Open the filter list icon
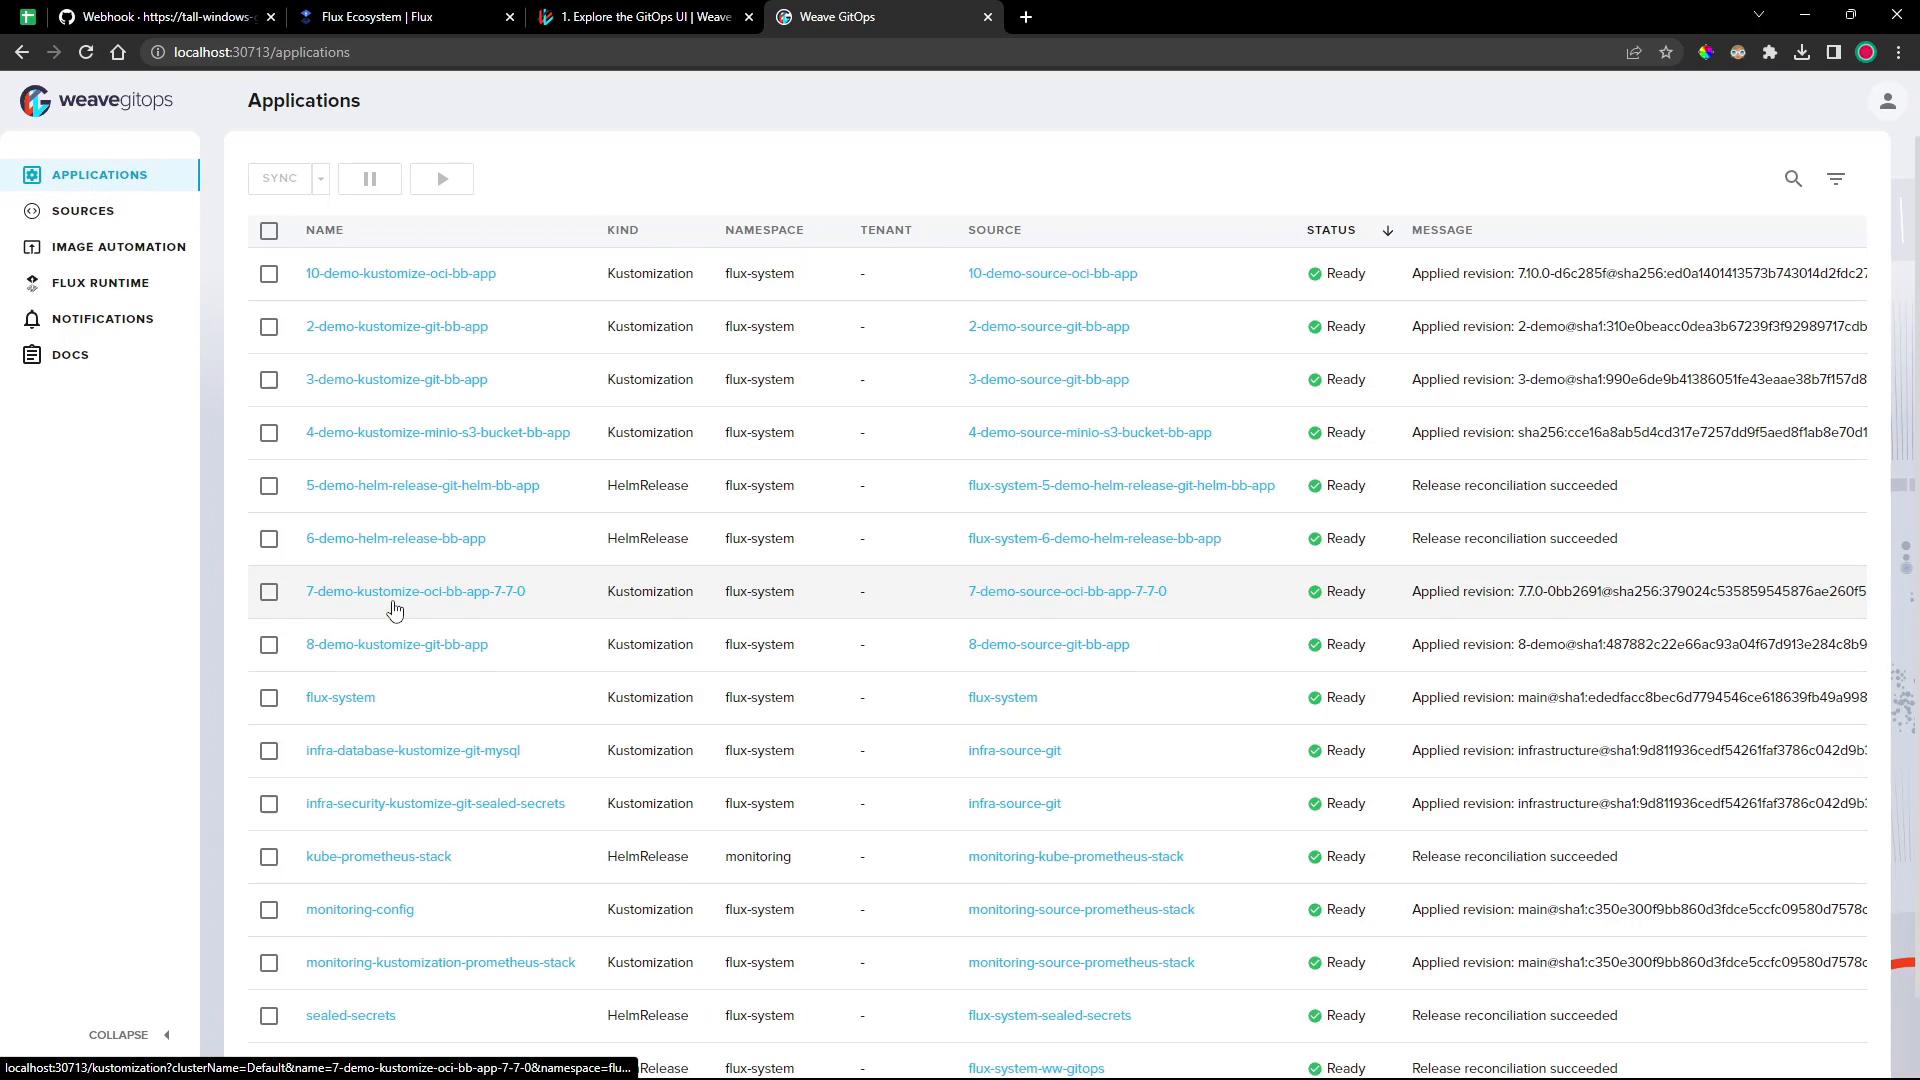 click(1836, 179)
